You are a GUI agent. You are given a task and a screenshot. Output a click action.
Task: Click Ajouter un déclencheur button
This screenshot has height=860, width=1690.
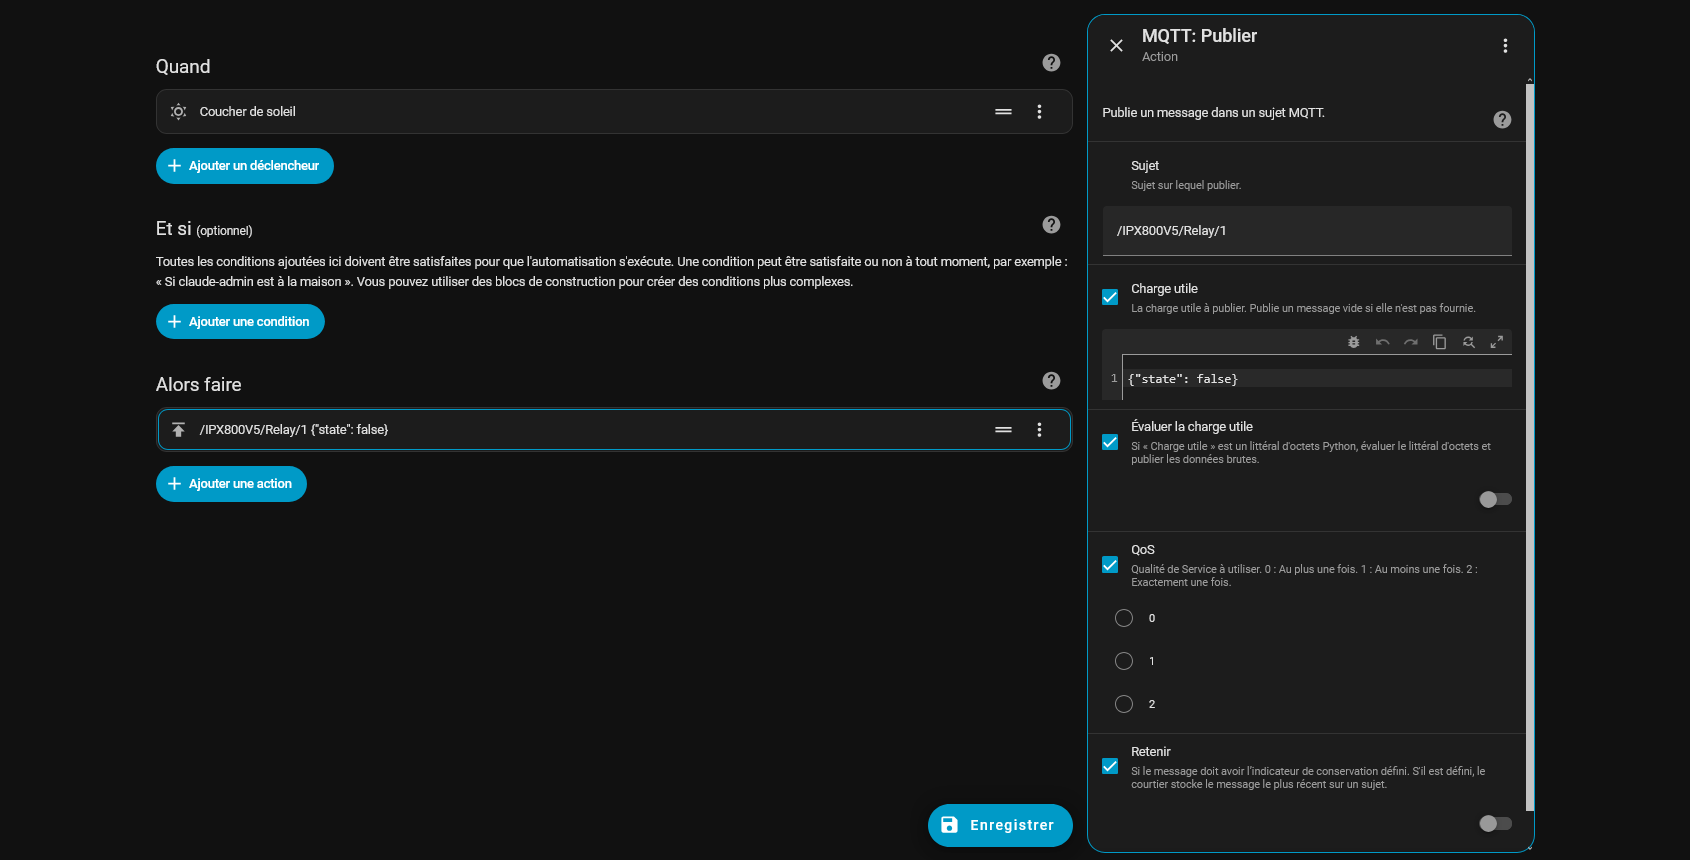click(x=245, y=166)
